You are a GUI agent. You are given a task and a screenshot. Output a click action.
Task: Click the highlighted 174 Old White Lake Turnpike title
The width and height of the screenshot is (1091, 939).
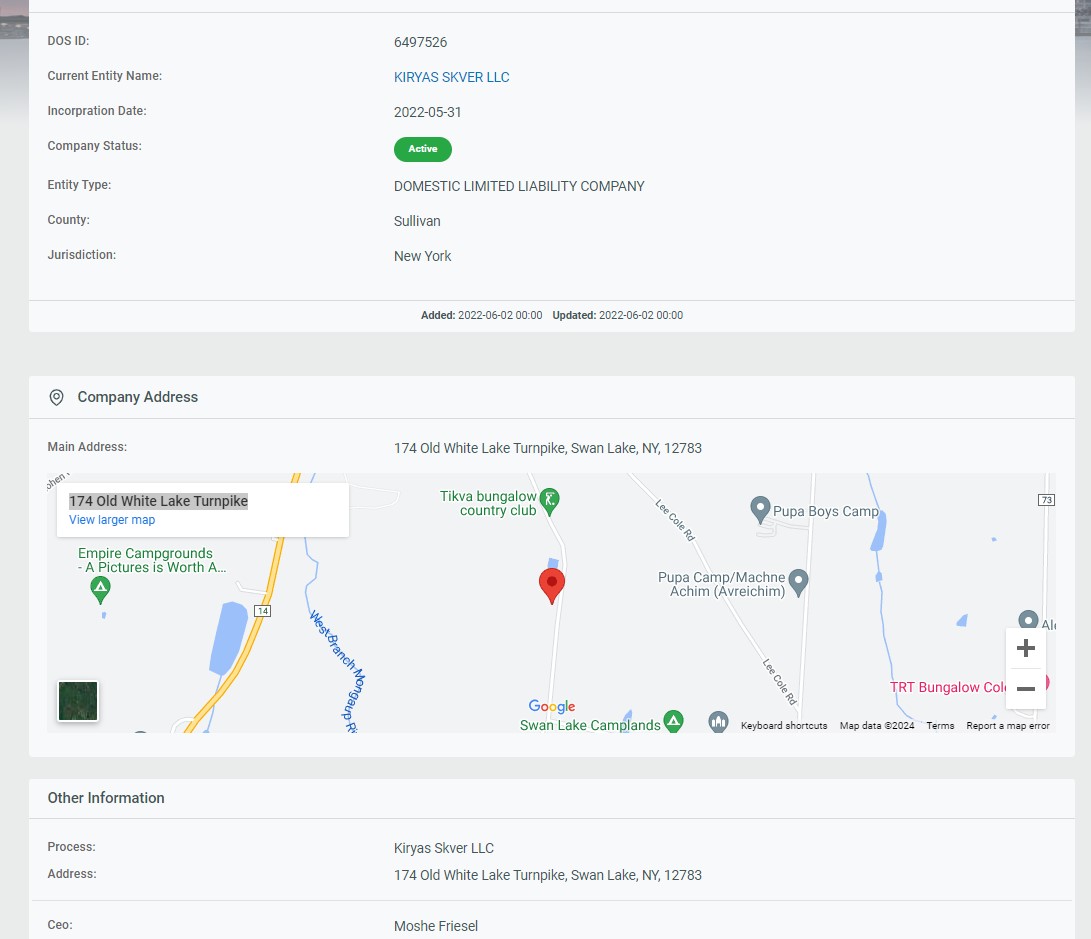(158, 501)
